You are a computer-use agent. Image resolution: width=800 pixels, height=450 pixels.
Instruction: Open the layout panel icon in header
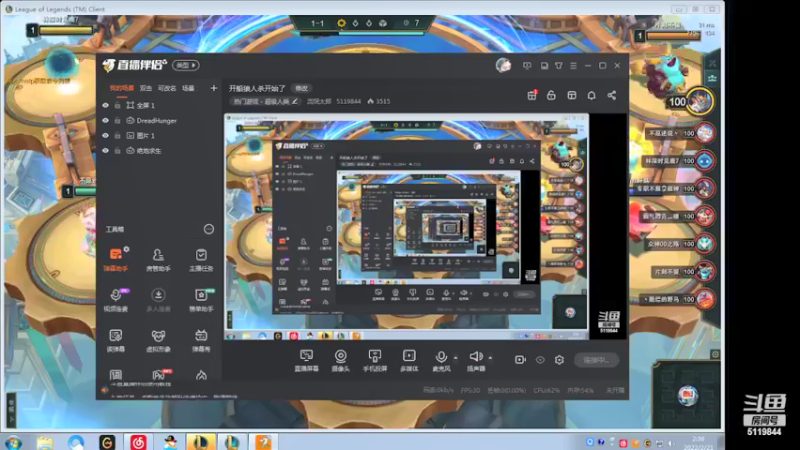(571, 95)
